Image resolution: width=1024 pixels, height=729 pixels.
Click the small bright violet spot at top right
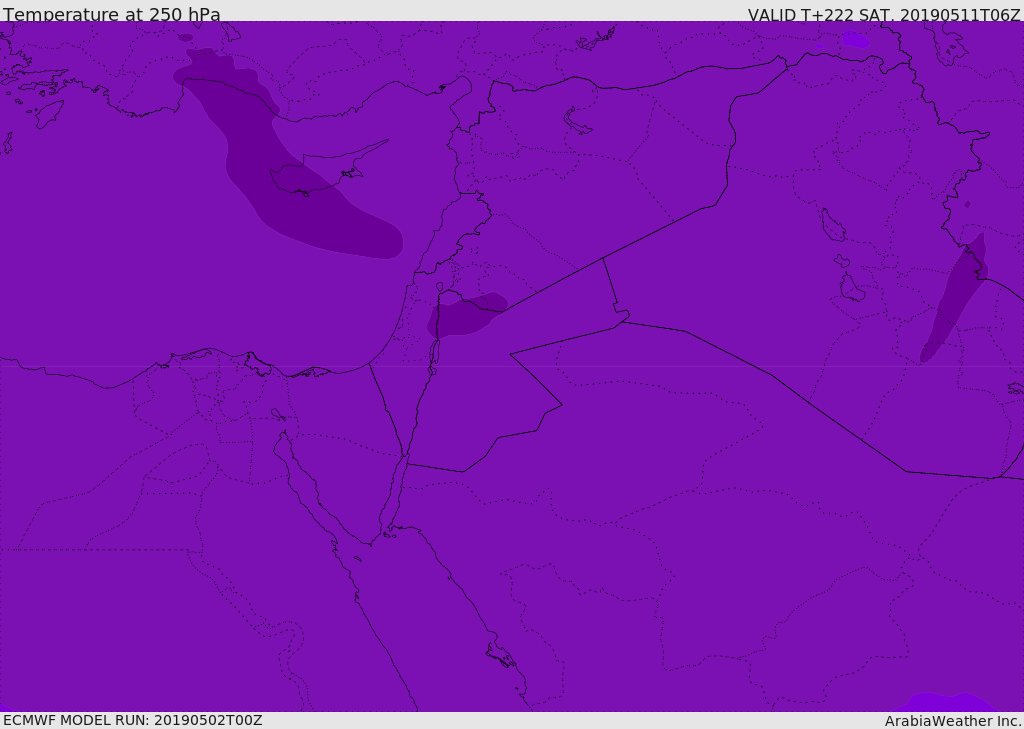[x=855, y=40]
